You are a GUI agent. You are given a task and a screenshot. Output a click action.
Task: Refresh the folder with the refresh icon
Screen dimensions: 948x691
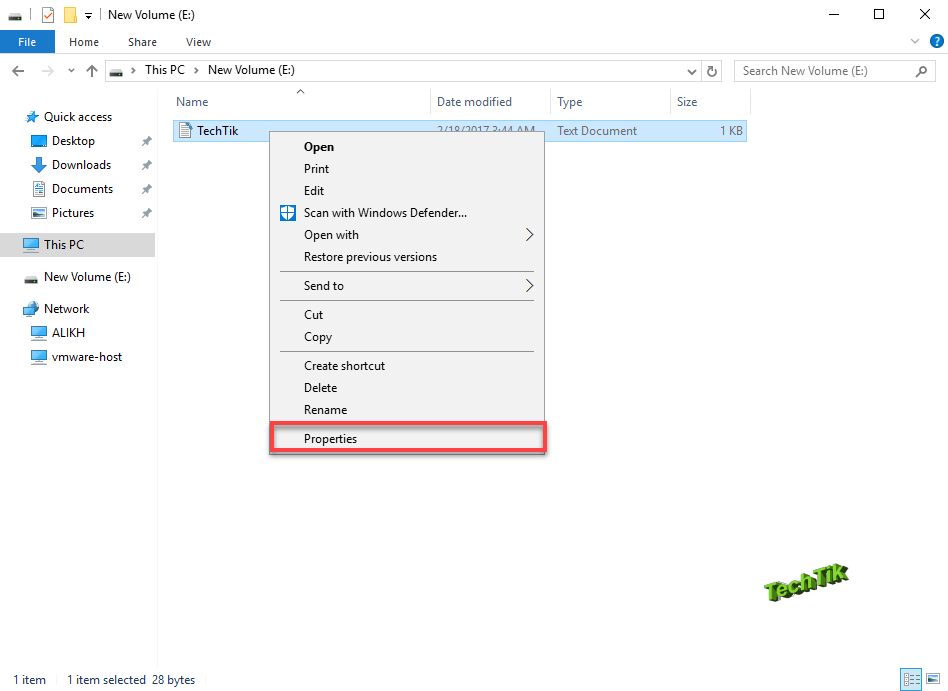point(712,71)
